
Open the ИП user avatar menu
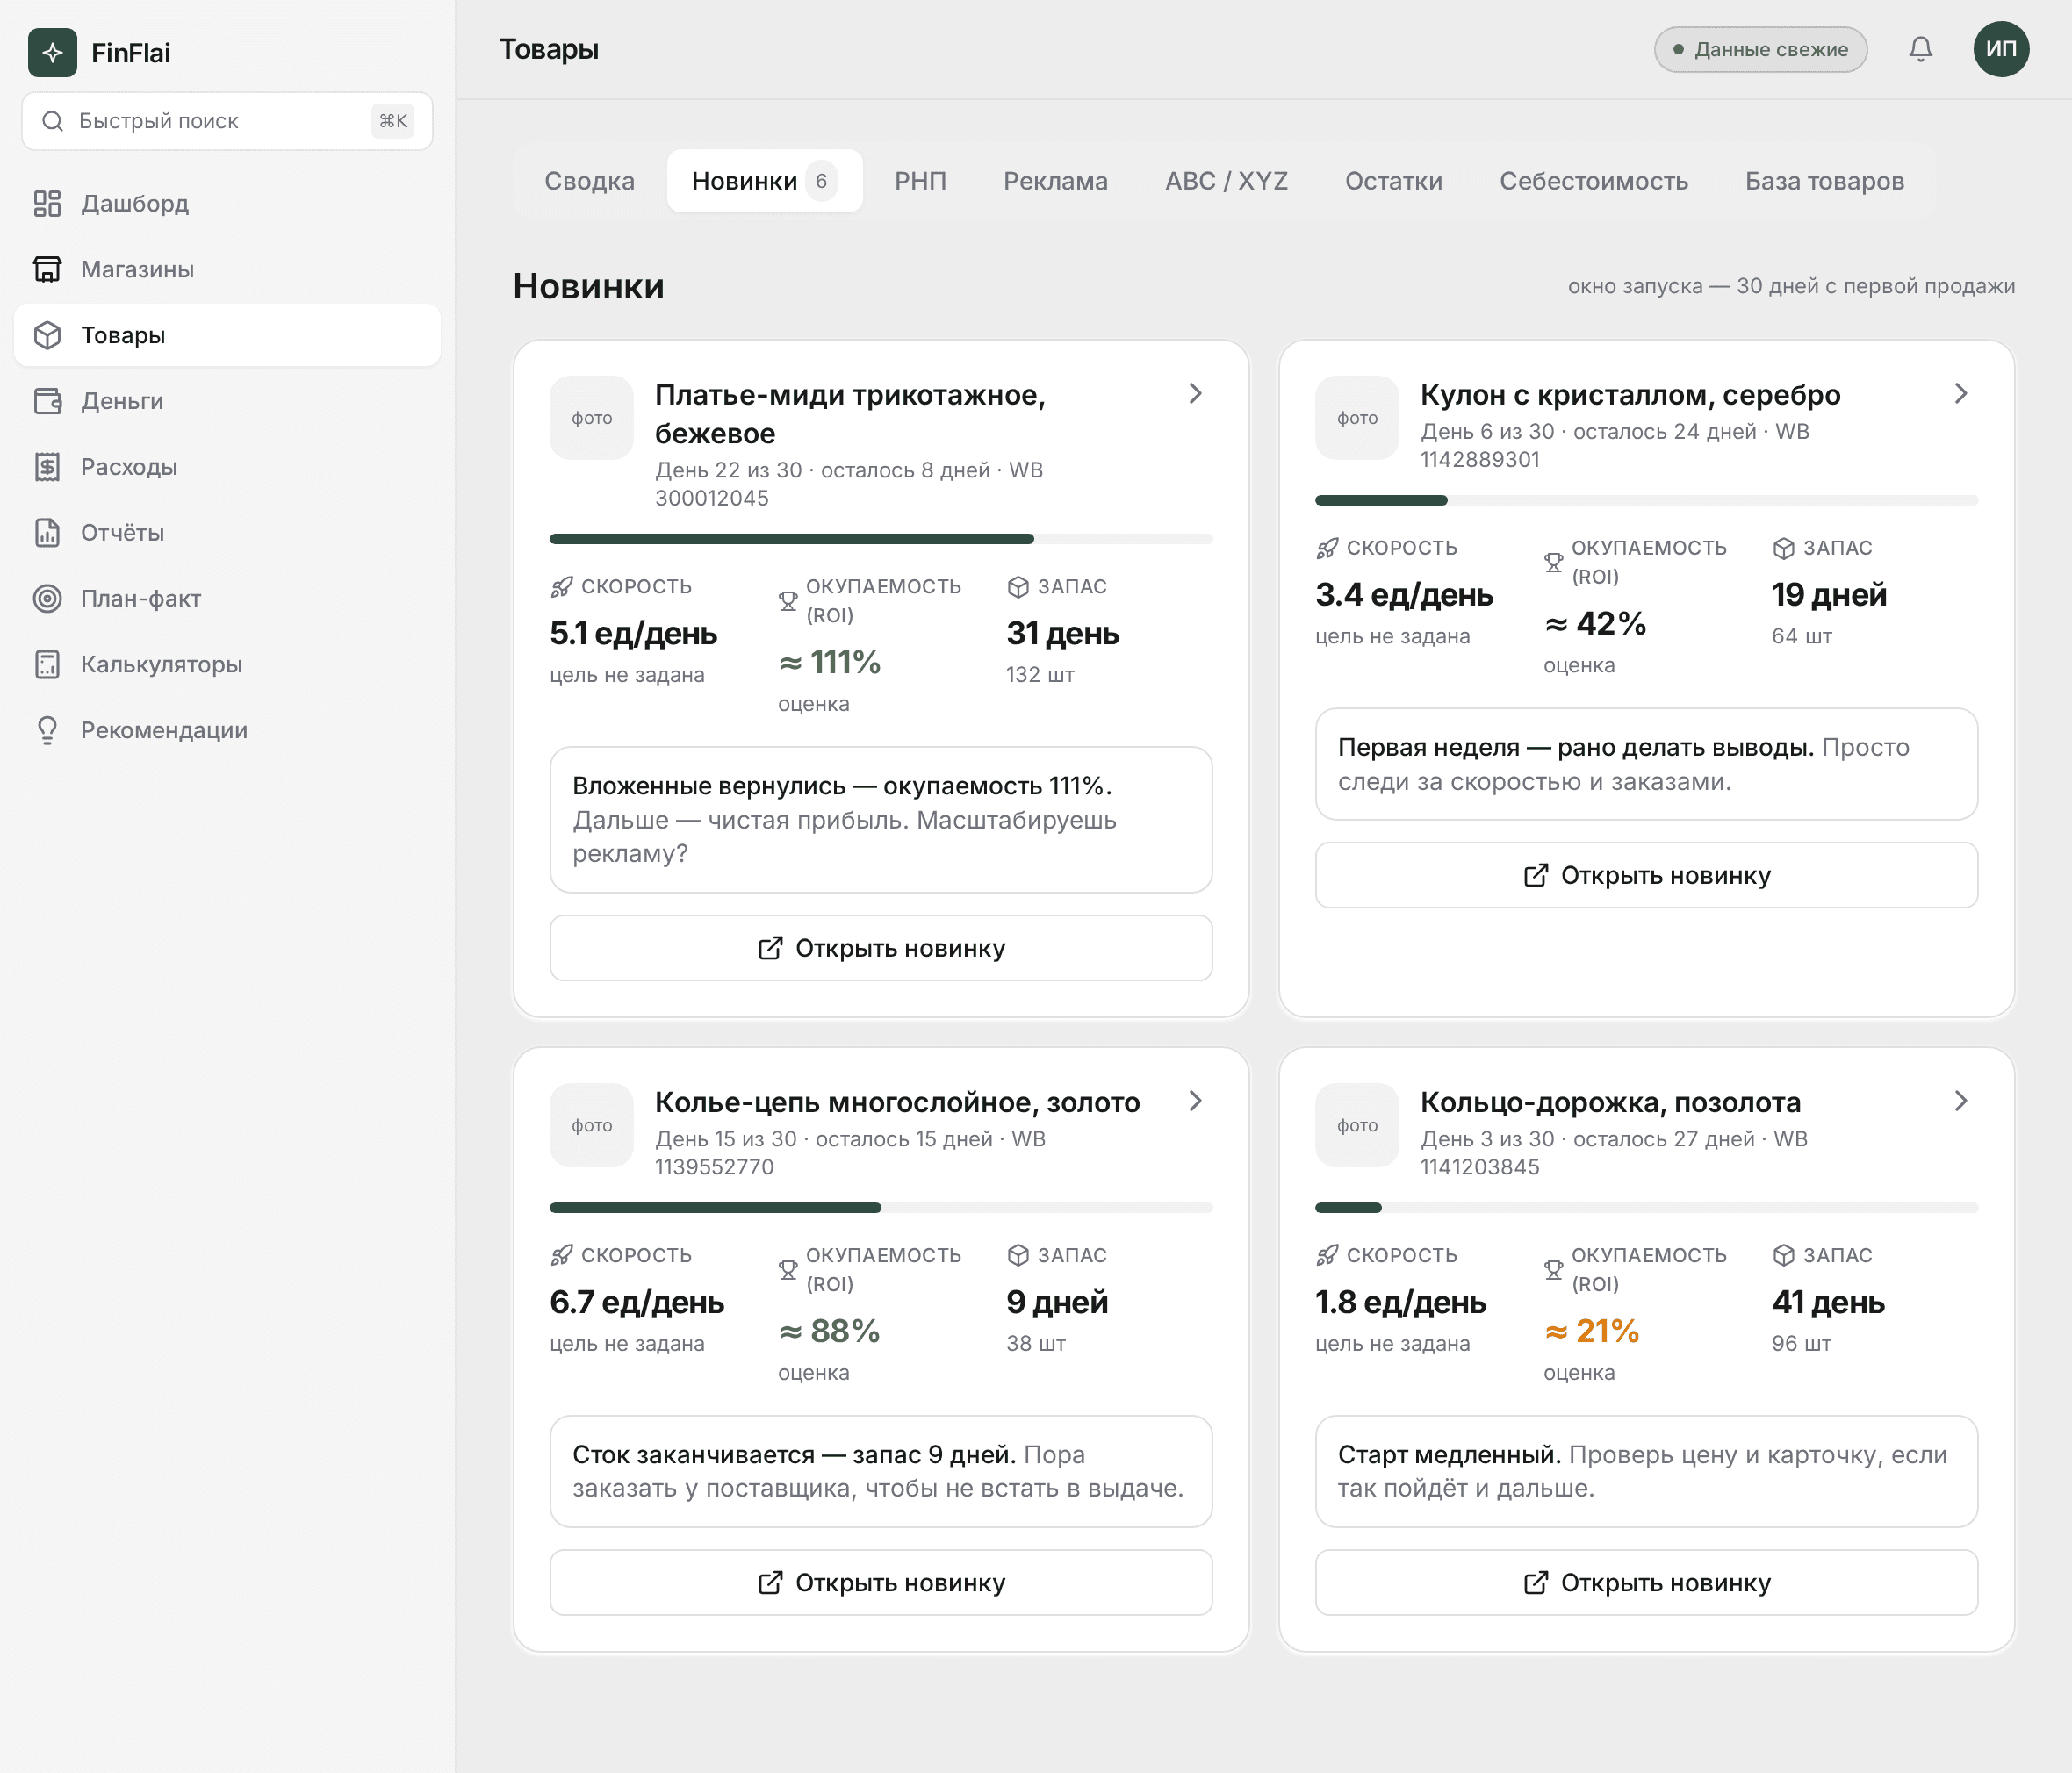coord(2000,49)
